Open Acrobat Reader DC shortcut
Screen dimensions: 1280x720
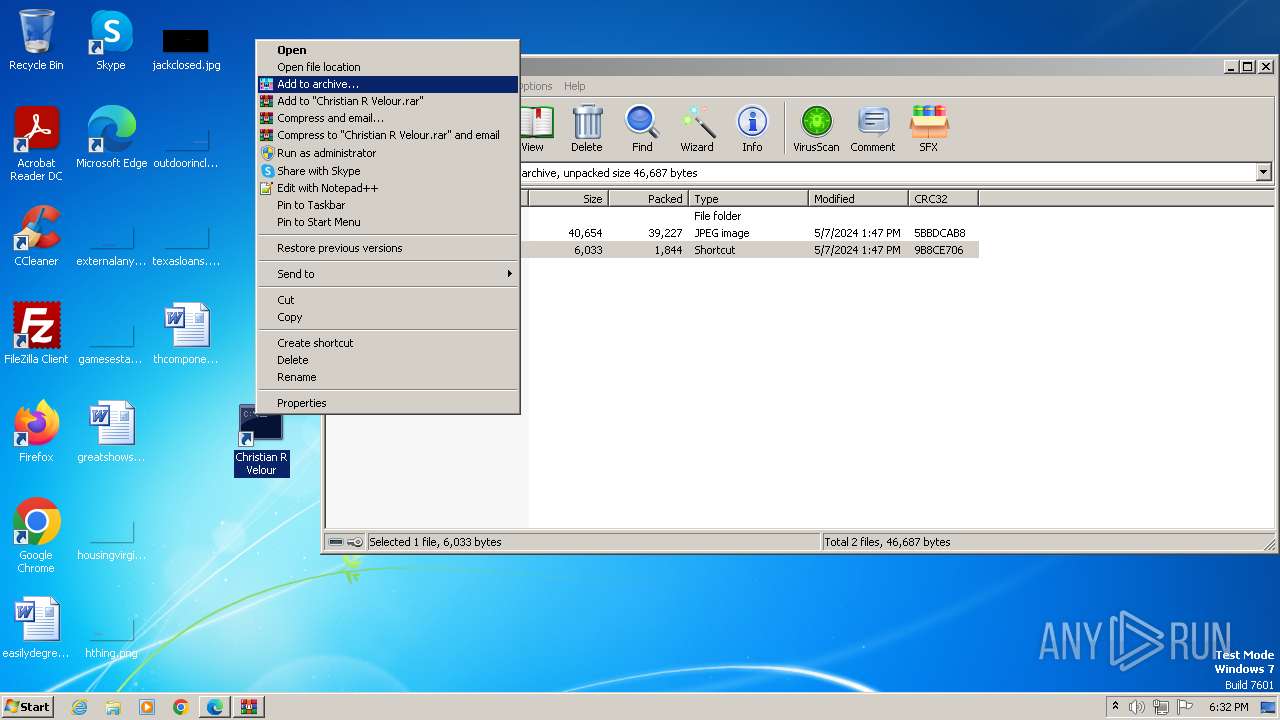click(x=36, y=144)
